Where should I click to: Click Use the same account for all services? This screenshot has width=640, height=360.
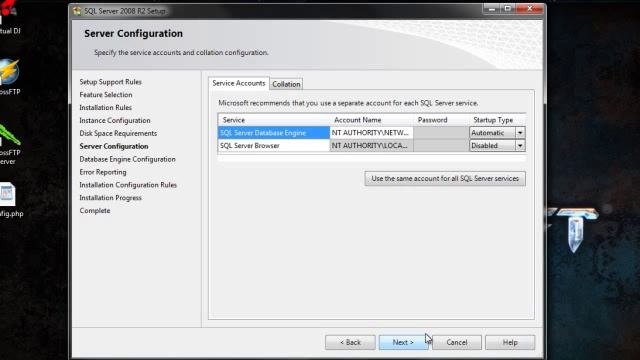point(445,179)
